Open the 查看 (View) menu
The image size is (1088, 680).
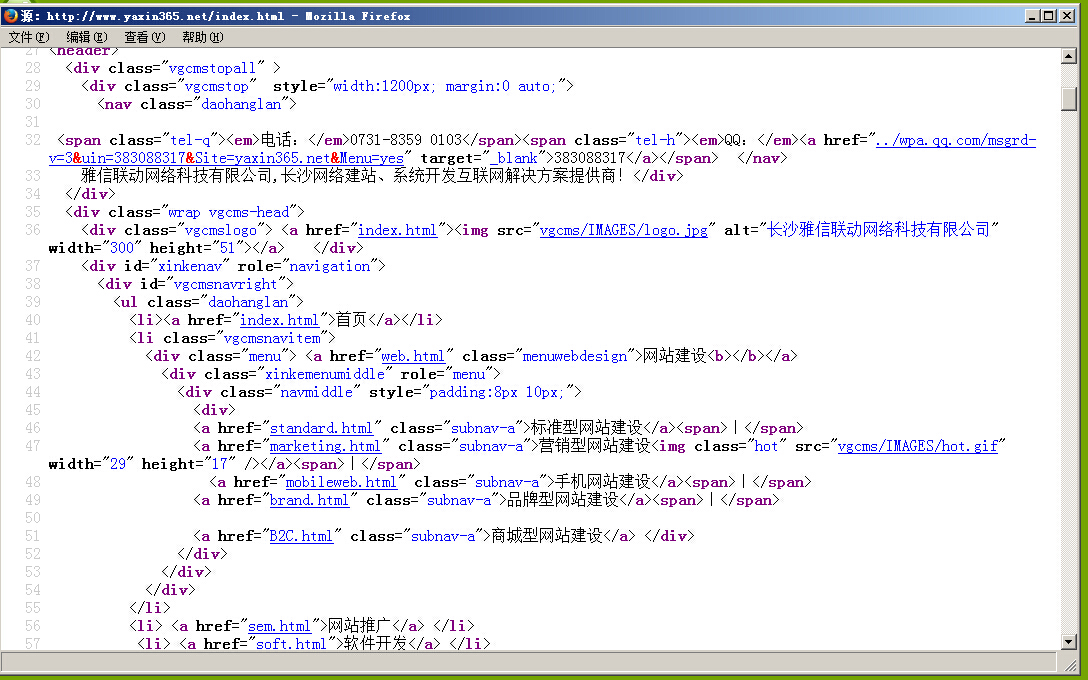(144, 37)
